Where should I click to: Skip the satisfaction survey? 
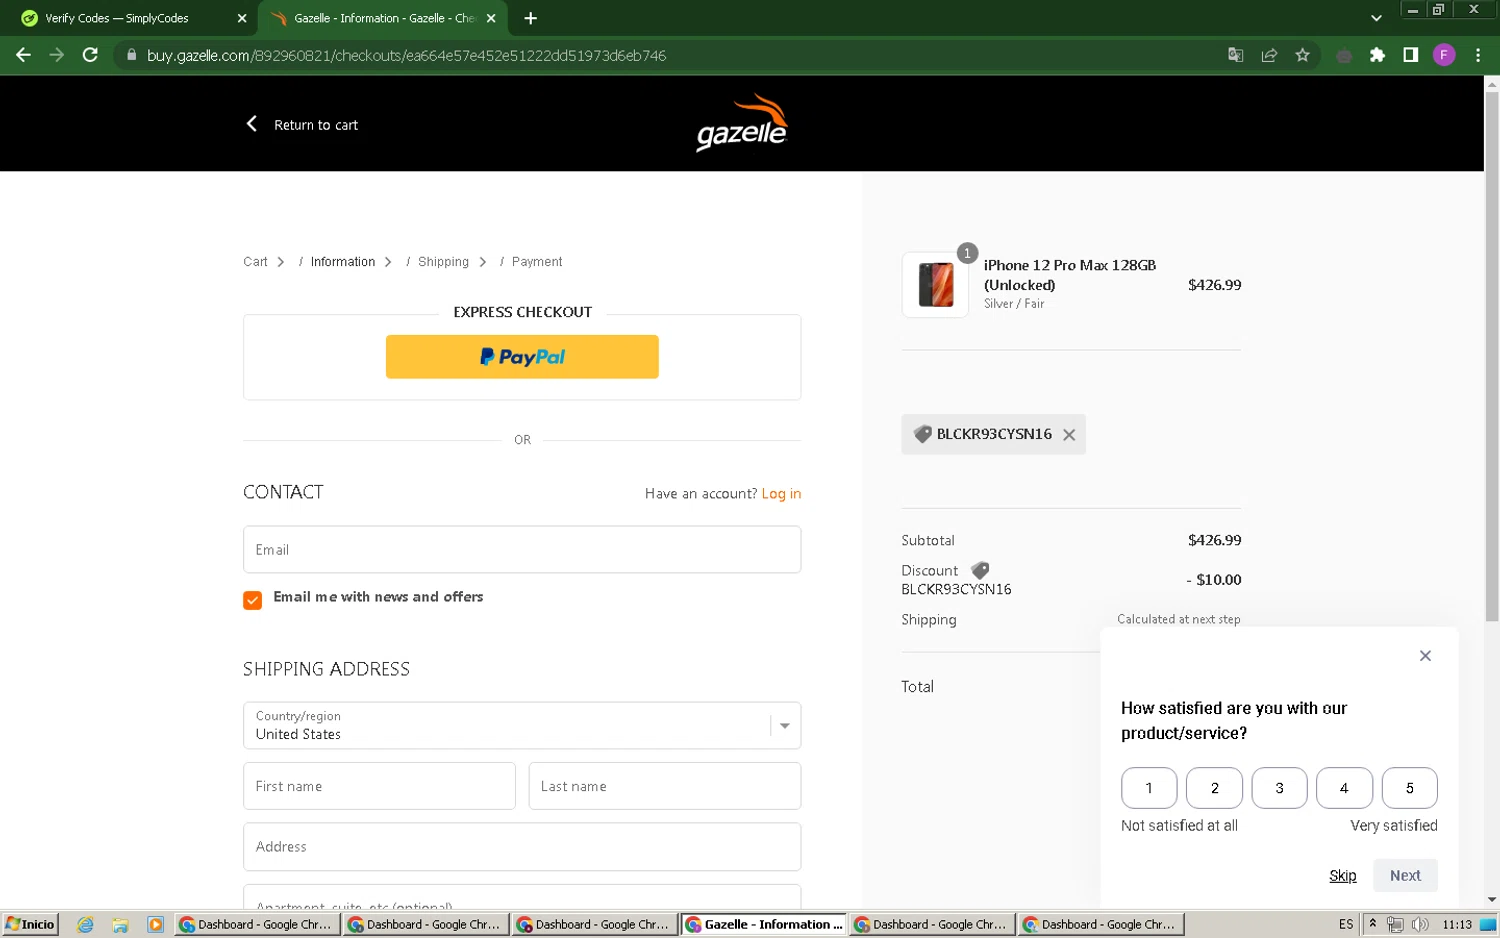[1342, 876]
